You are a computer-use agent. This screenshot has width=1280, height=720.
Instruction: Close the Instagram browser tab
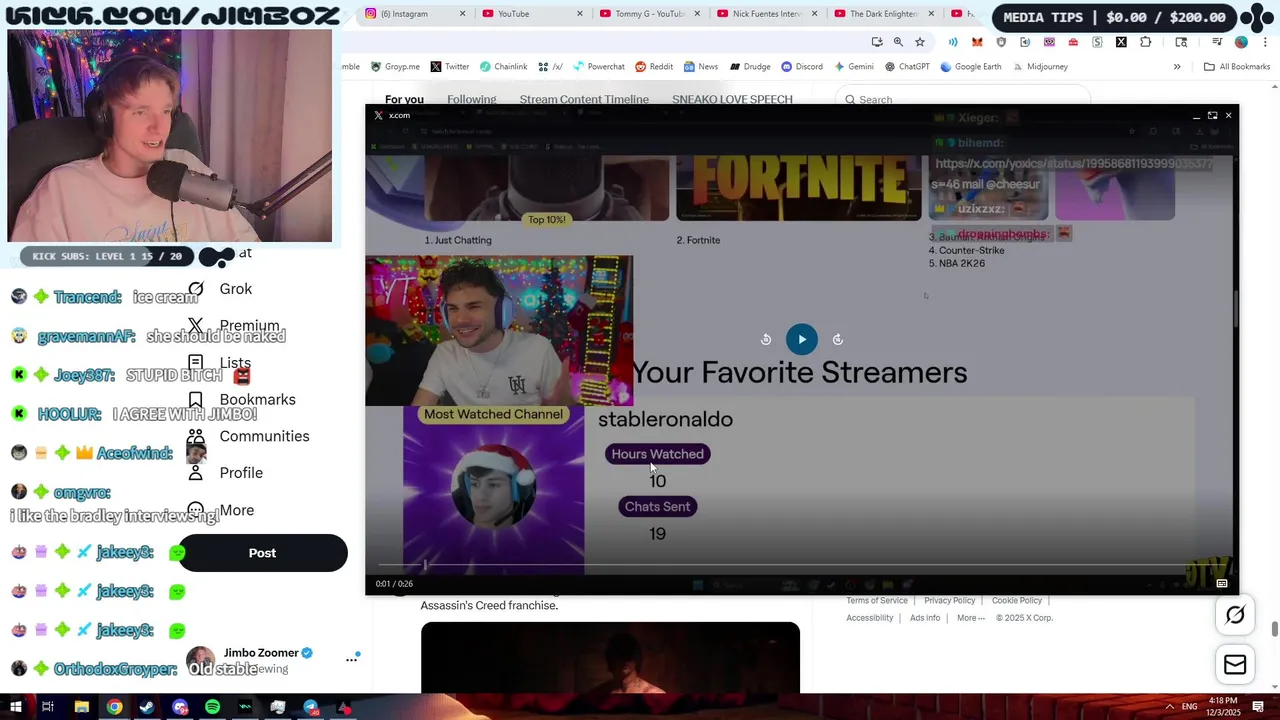pyautogui.click(x=462, y=13)
